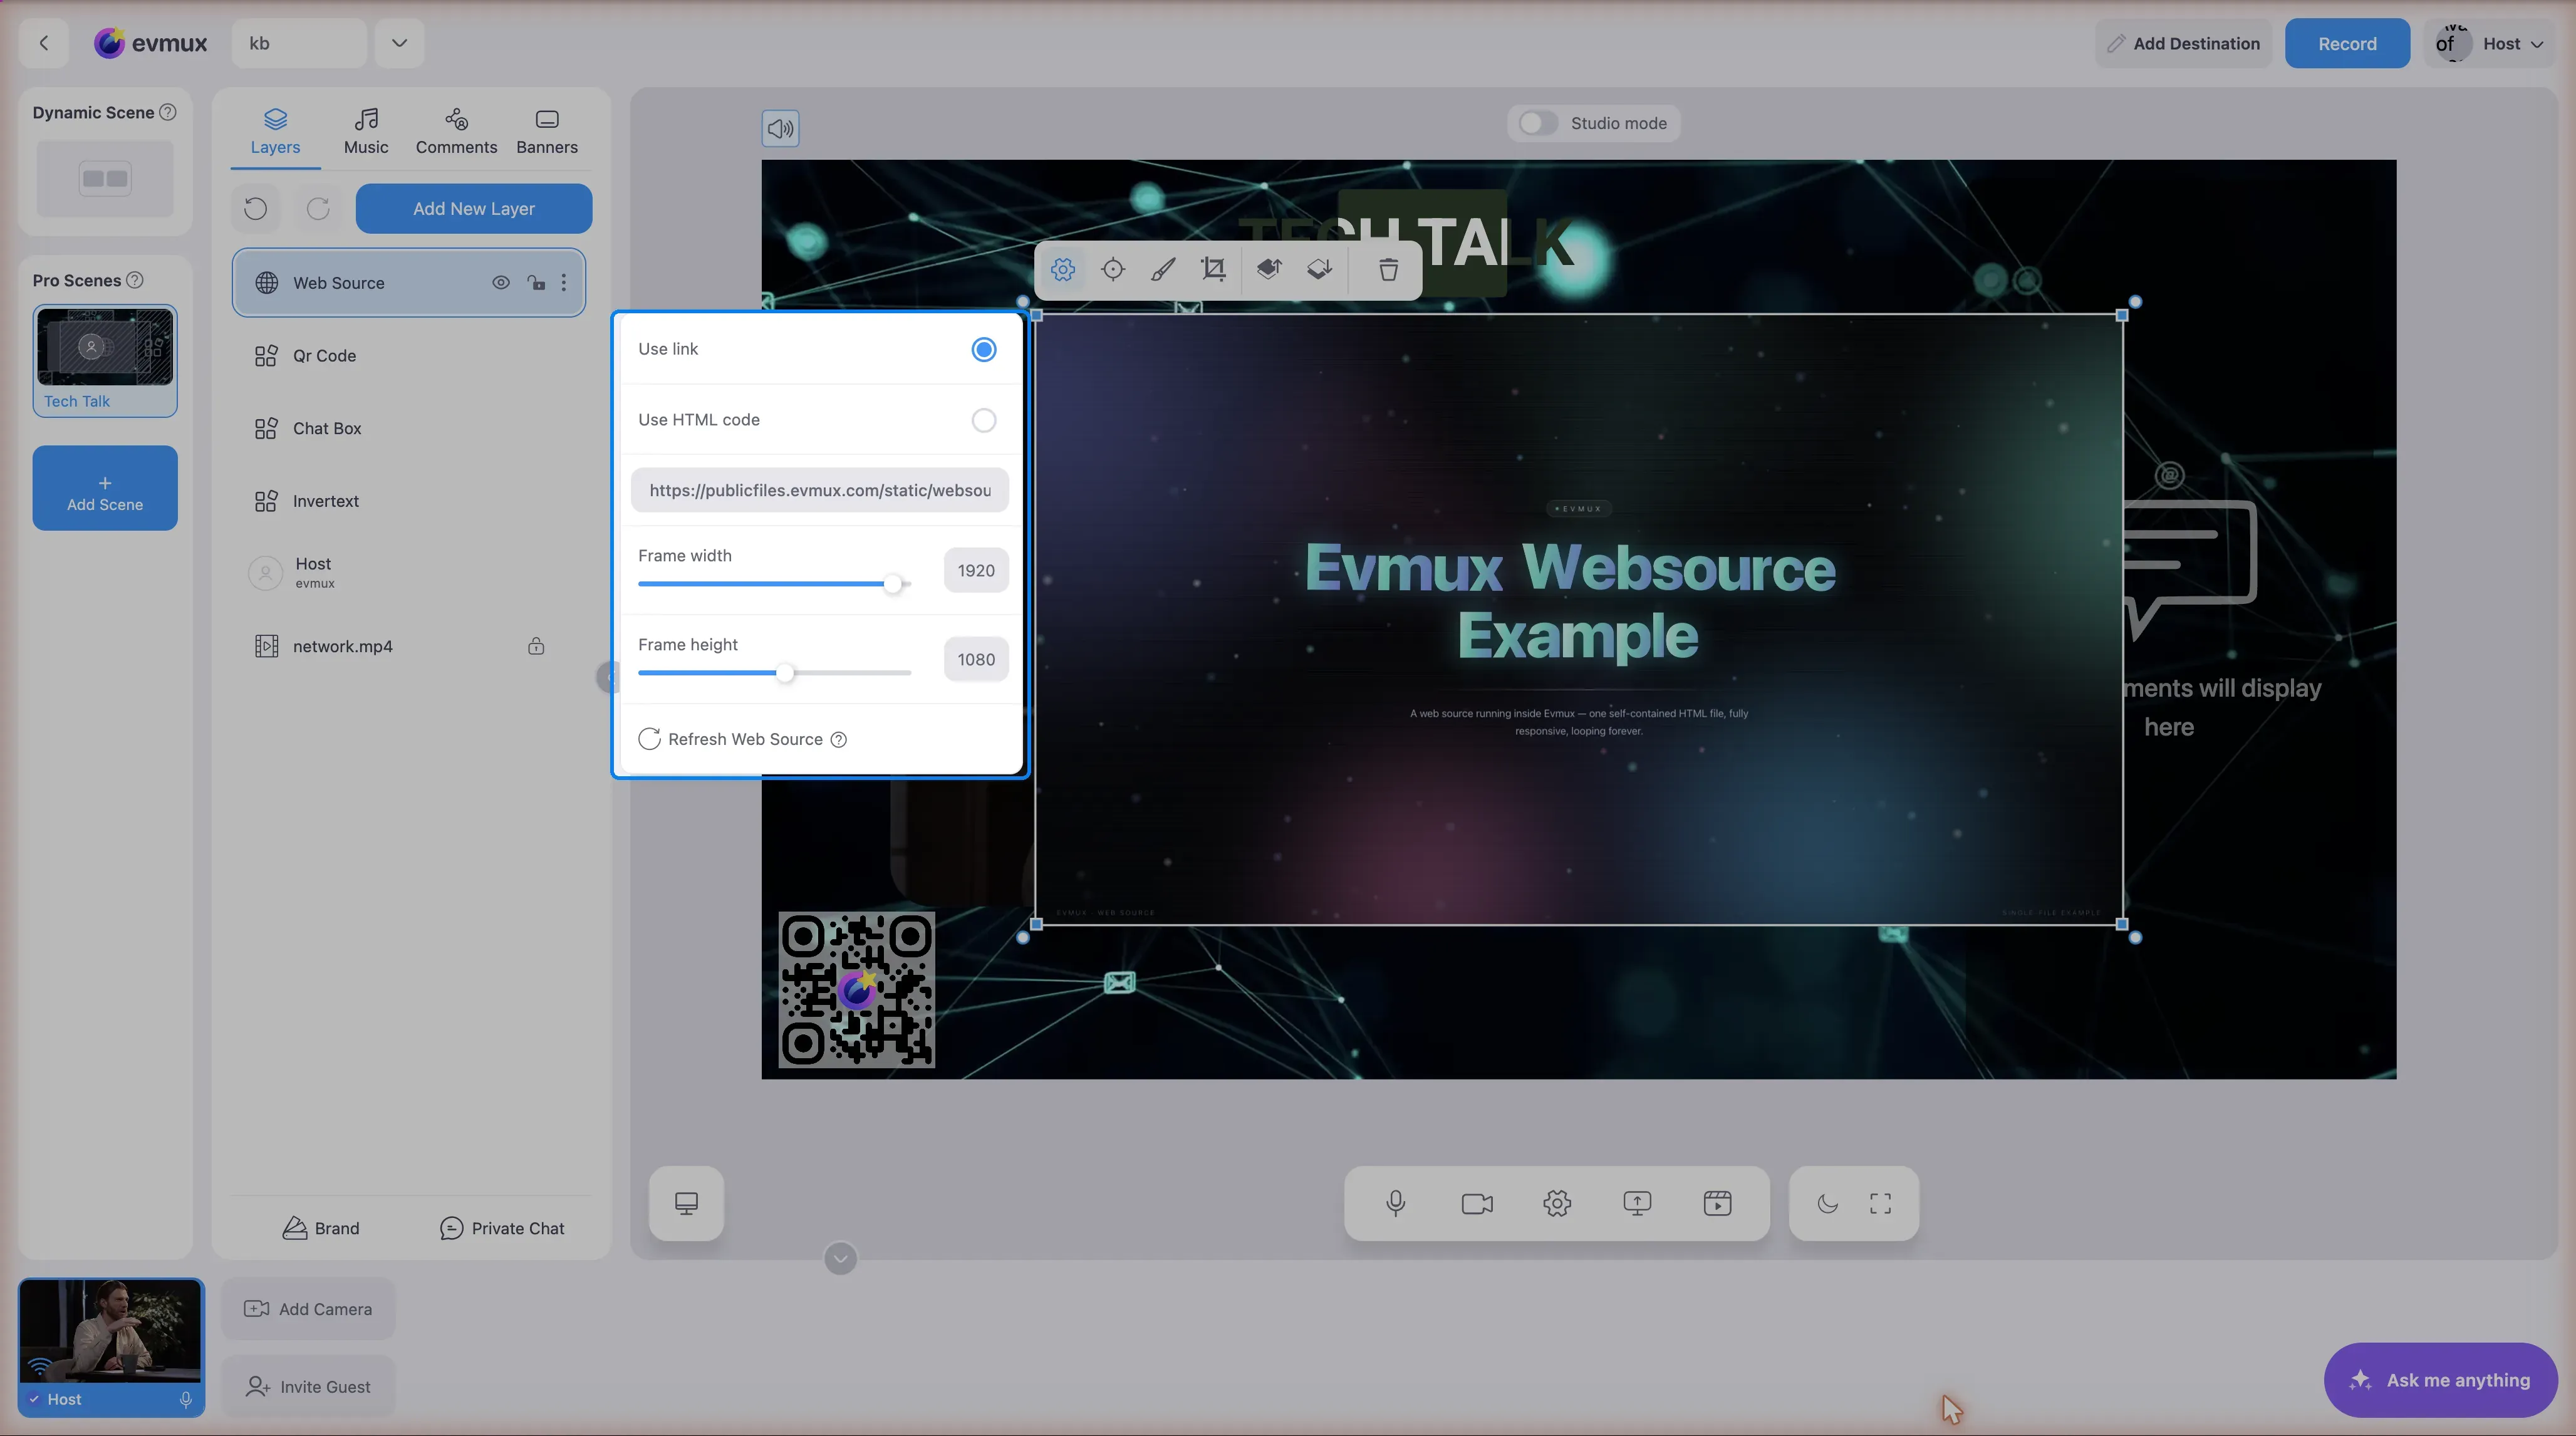The width and height of the screenshot is (2576, 1436).
Task: Select the Use link option
Action: click(x=984, y=349)
